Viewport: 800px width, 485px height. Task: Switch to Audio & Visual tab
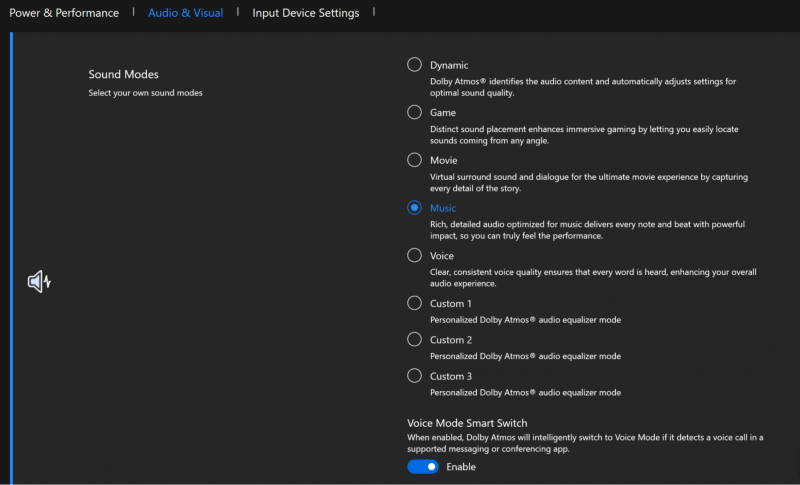click(x=185, y=13)
